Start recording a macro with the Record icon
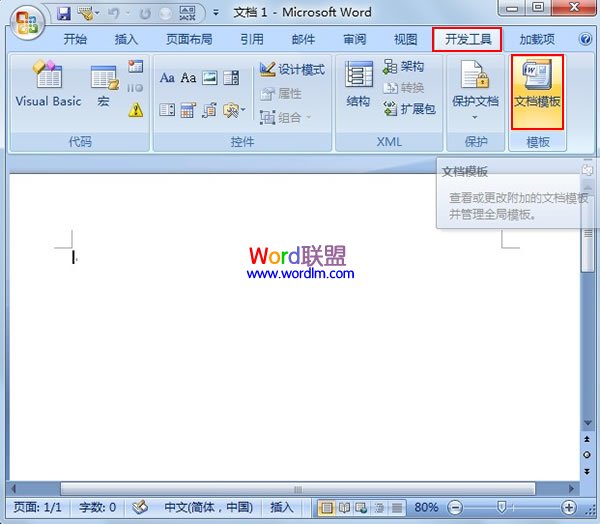This screenshot has width=600, height=524. click(135, 66)
